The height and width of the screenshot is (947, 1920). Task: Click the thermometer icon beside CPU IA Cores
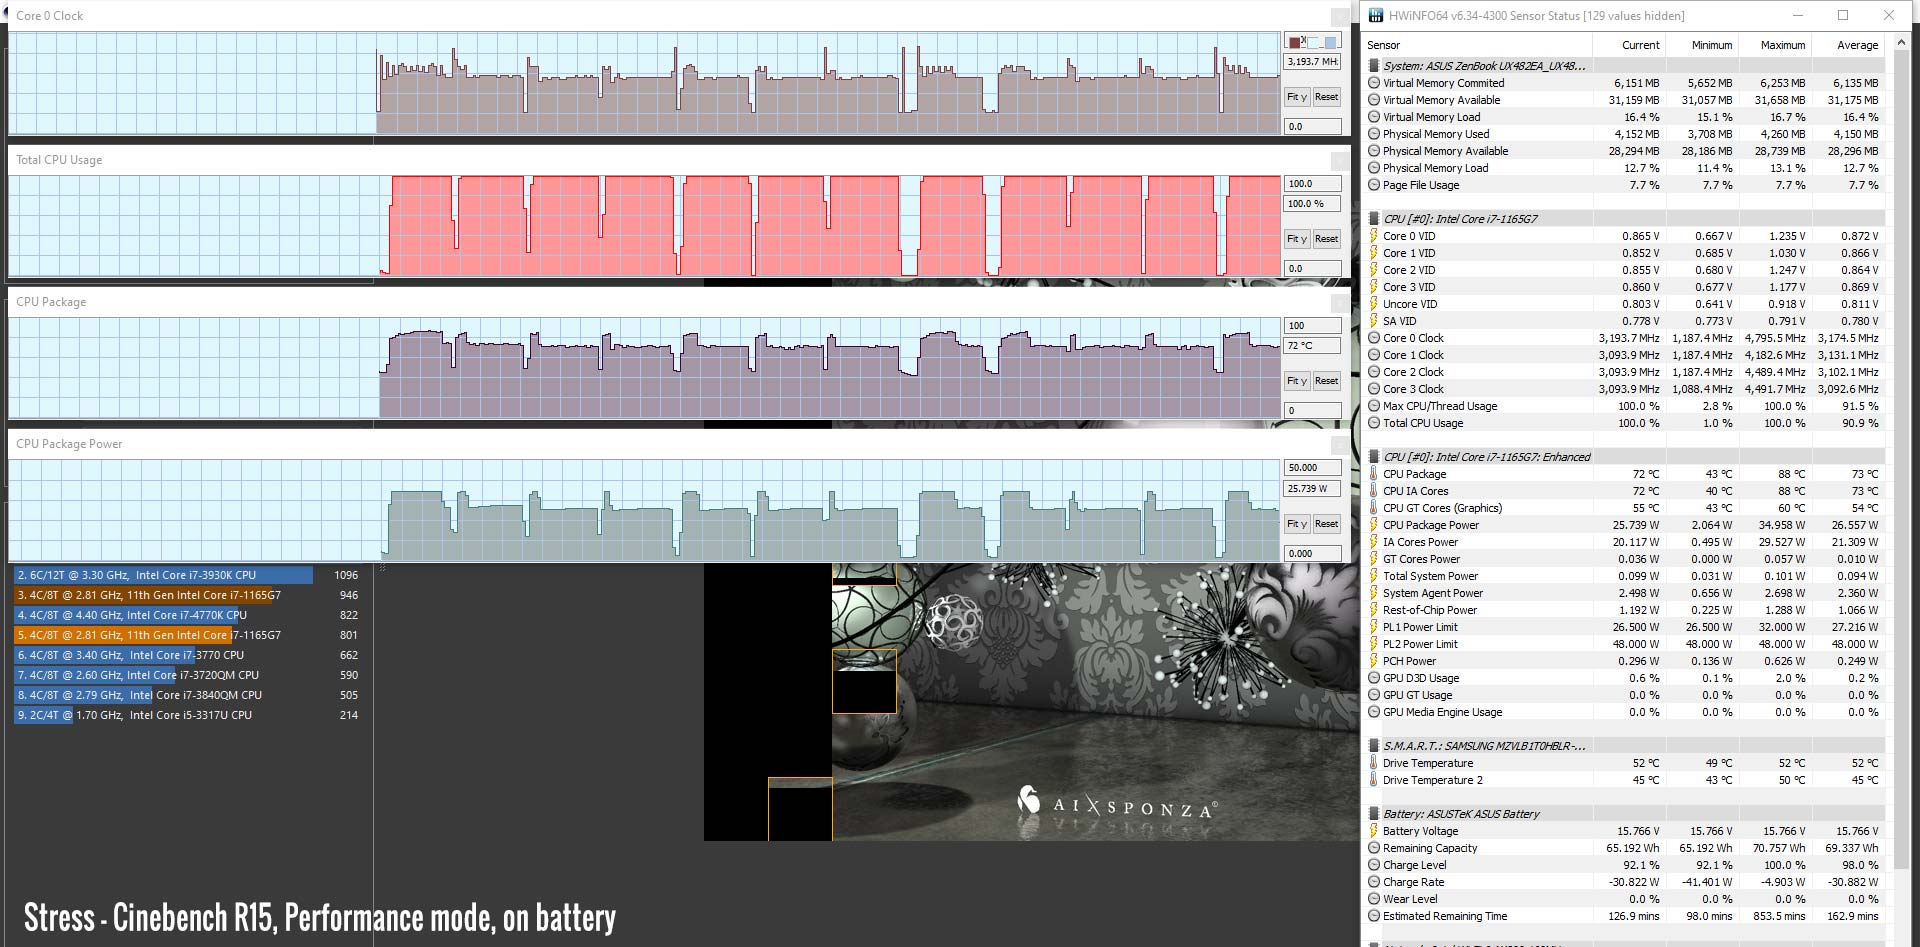point(1374,491)
